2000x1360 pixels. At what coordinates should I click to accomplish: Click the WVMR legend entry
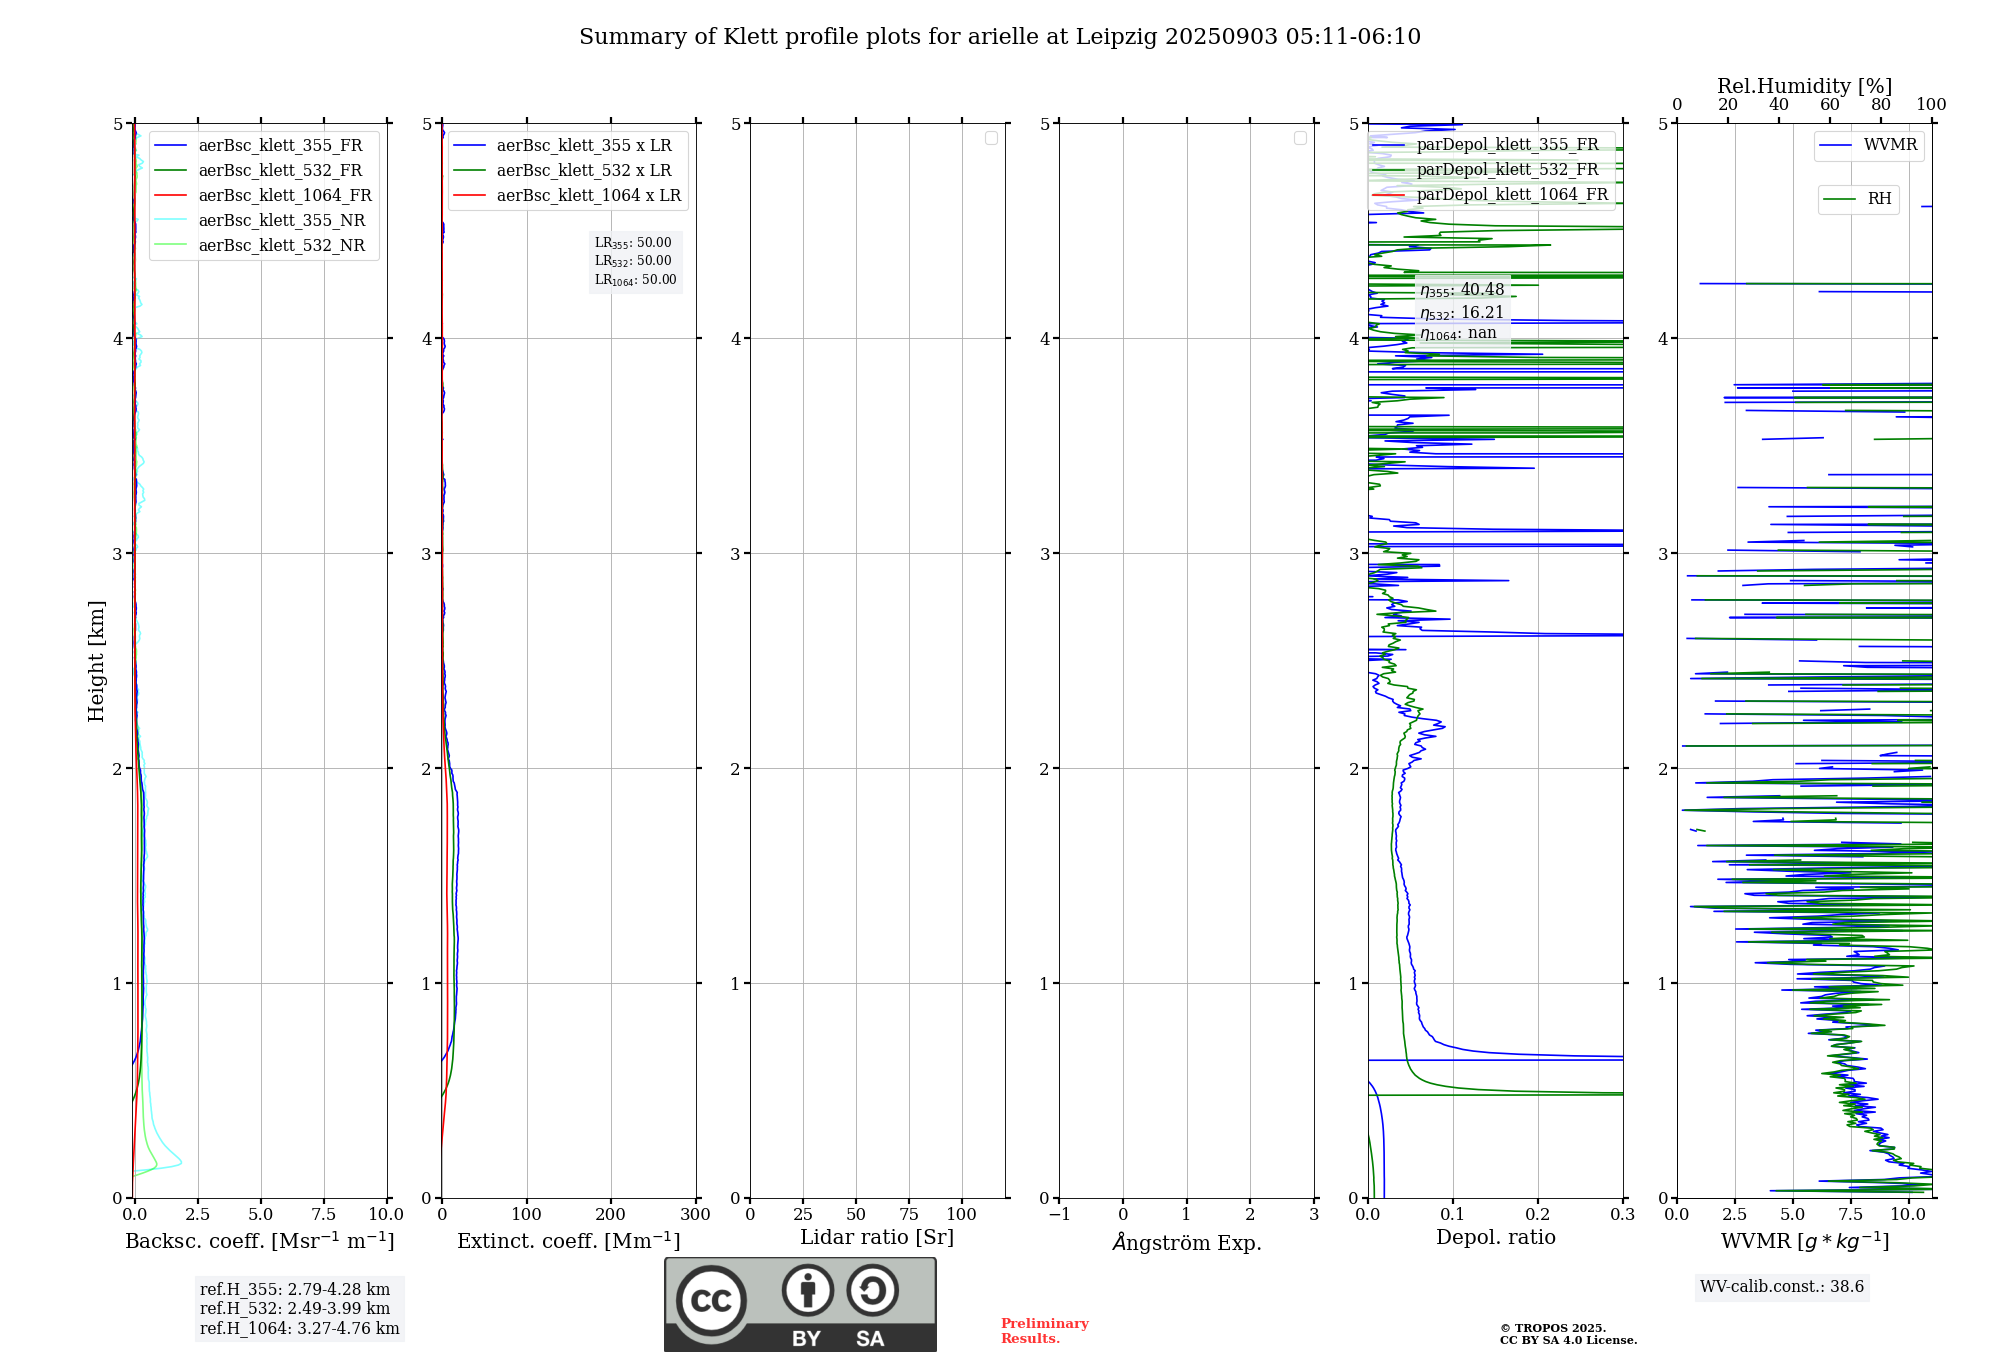point(1889,145)
